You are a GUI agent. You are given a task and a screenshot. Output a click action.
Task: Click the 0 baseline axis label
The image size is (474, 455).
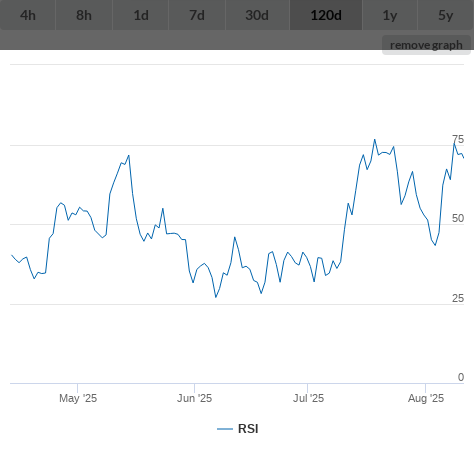tap(461, 377)
